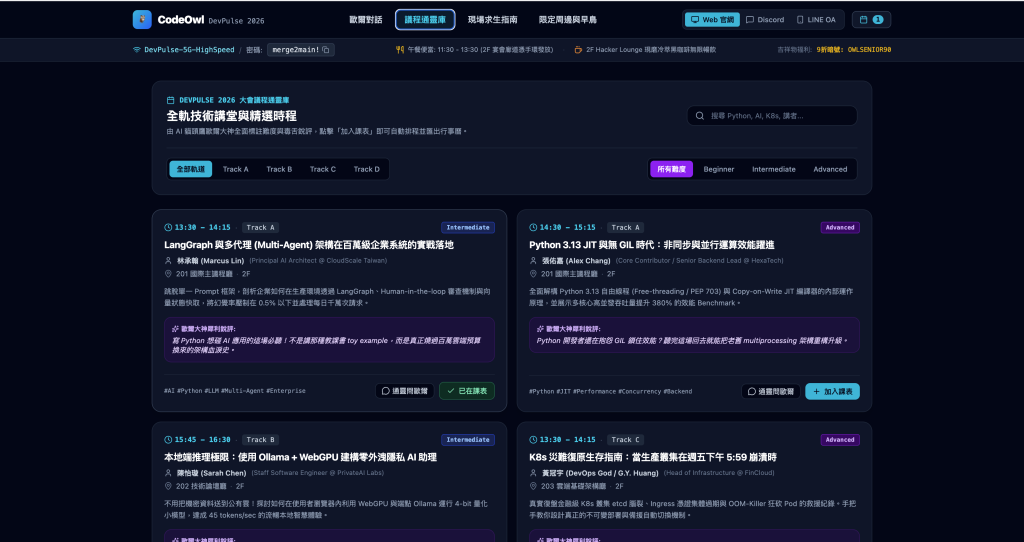Click the calendar icon beside DEVPULSE 2026 heading
Image resolution: width=1024 pixels, height=542 pixels.
tap(170, 100)
